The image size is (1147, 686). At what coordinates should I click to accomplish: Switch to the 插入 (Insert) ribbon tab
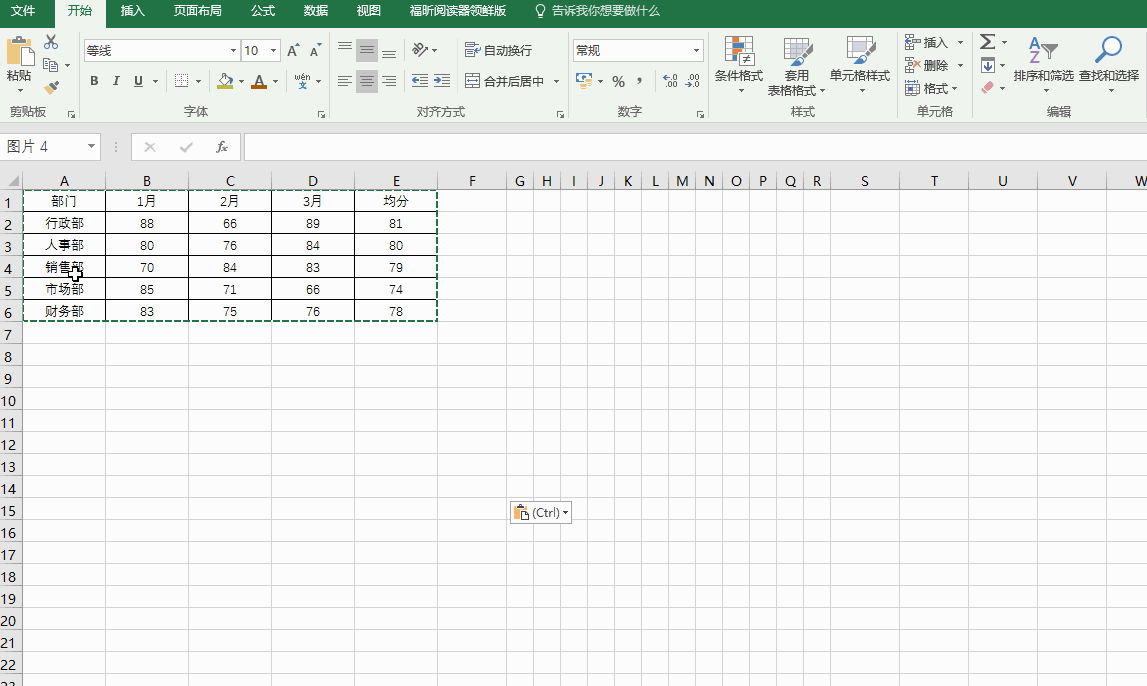132,11
